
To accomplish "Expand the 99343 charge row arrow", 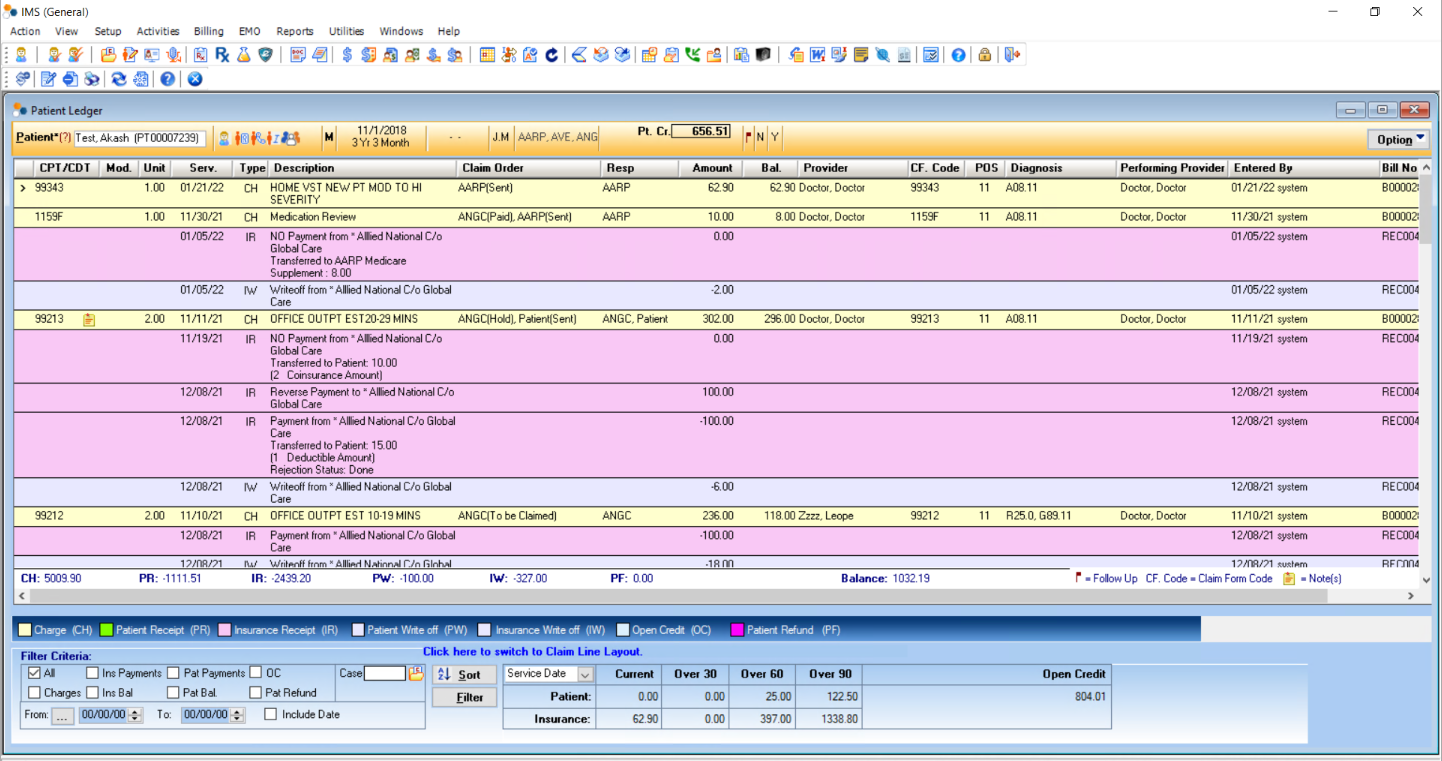I will coord(23,188).
